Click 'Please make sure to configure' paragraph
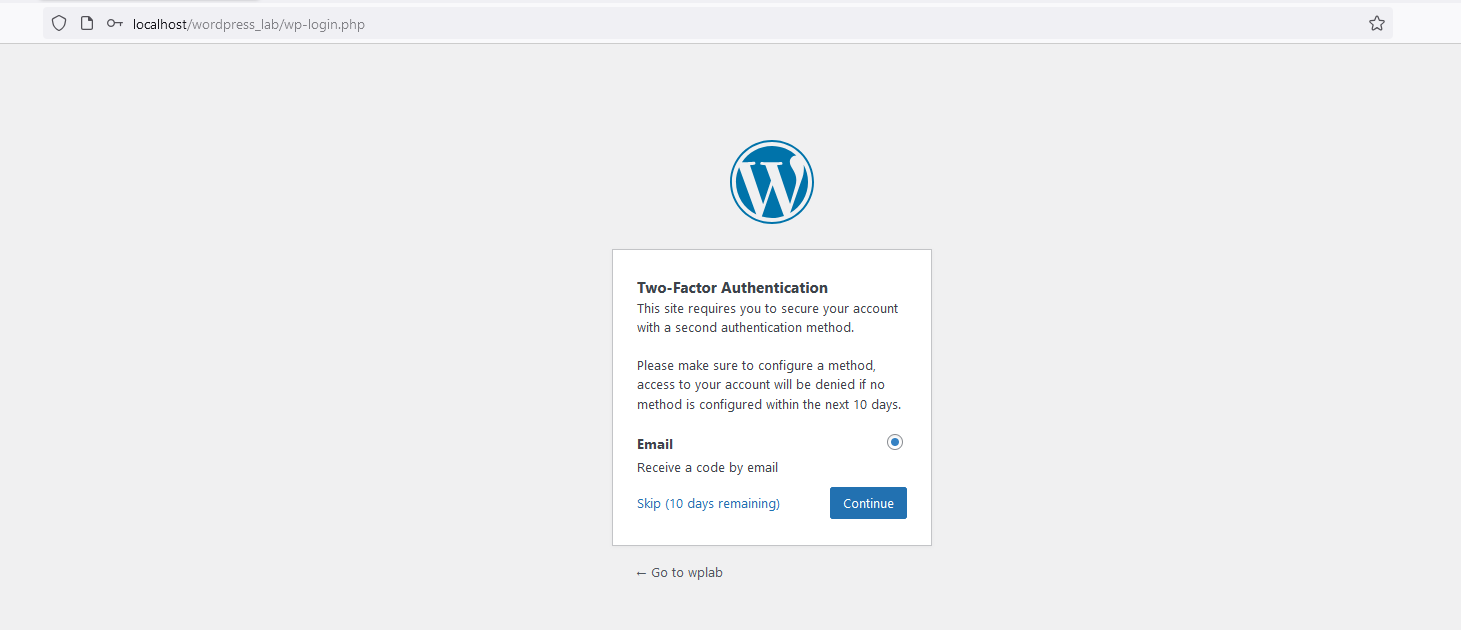1461x630 pixels. 769,385
